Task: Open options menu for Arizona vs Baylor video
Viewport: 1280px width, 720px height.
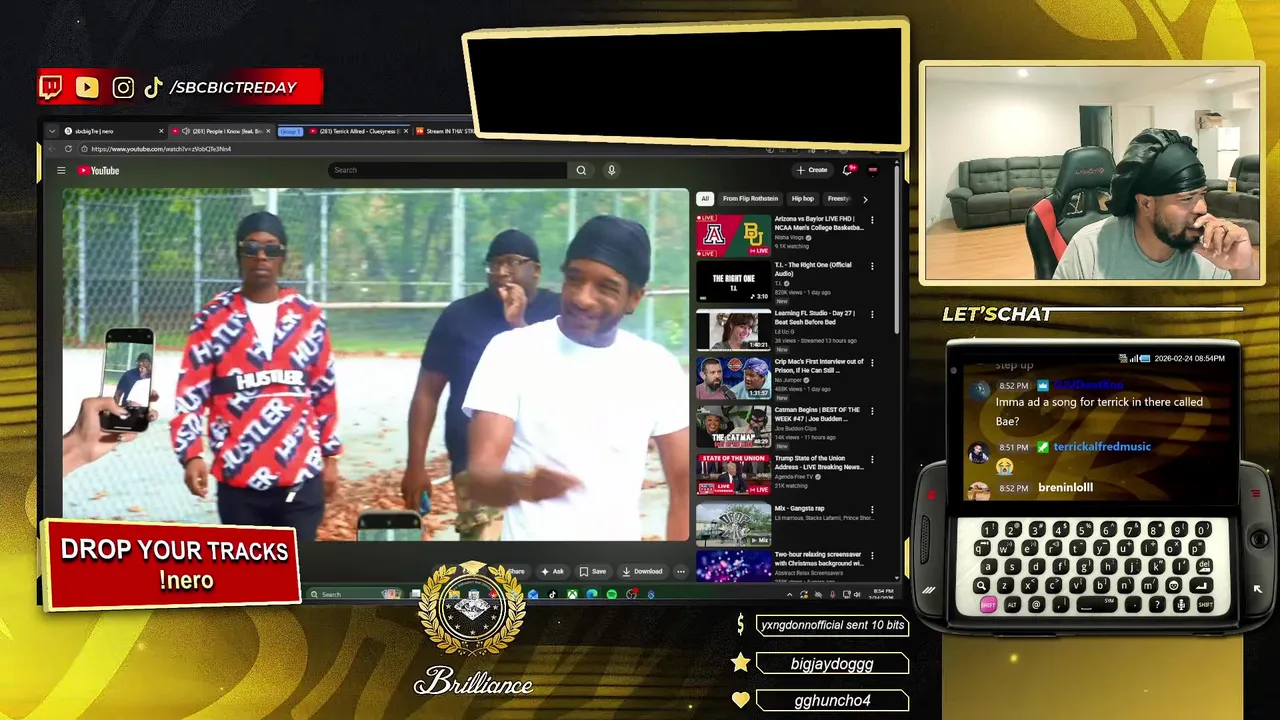Action: 872,220
